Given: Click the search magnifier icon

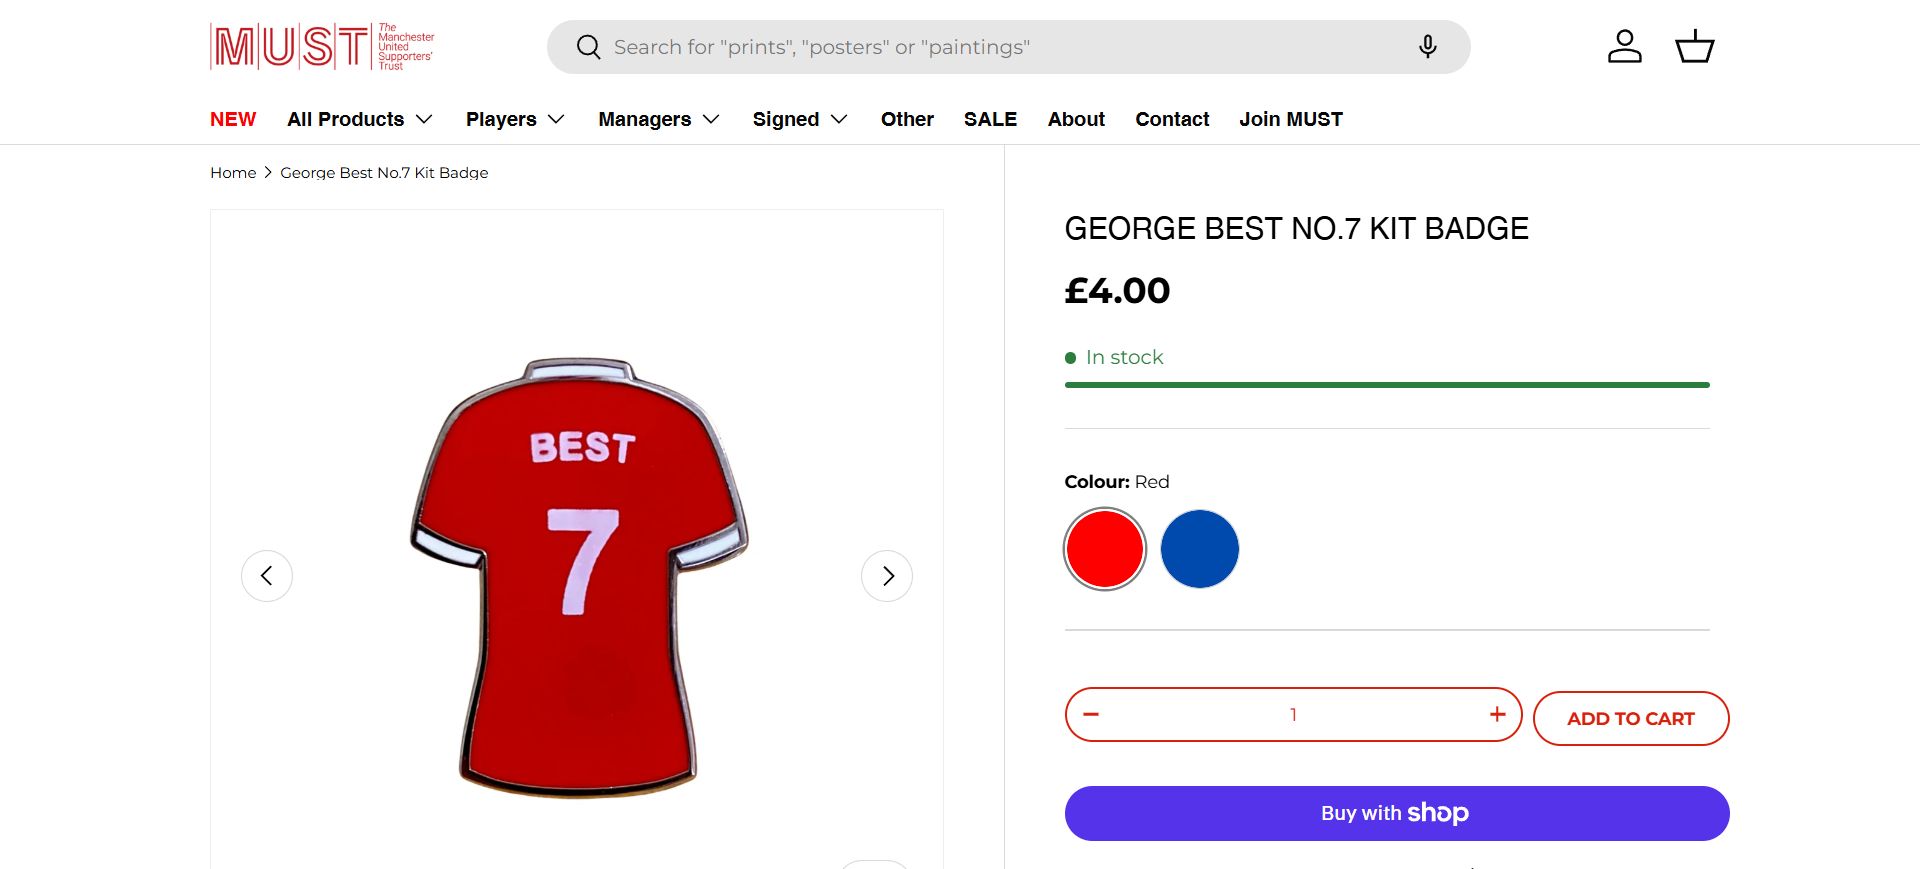Looking at the screenshot, I should [588, 47].
